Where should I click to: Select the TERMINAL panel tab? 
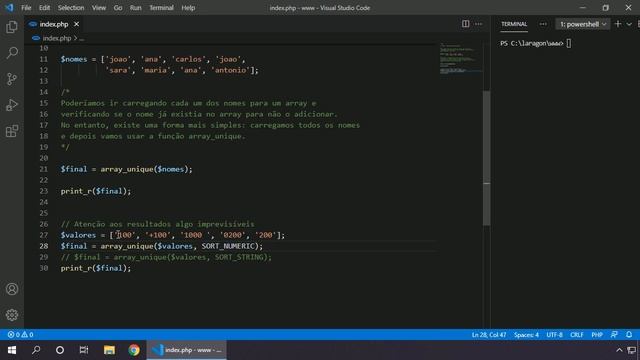point(514,24)
